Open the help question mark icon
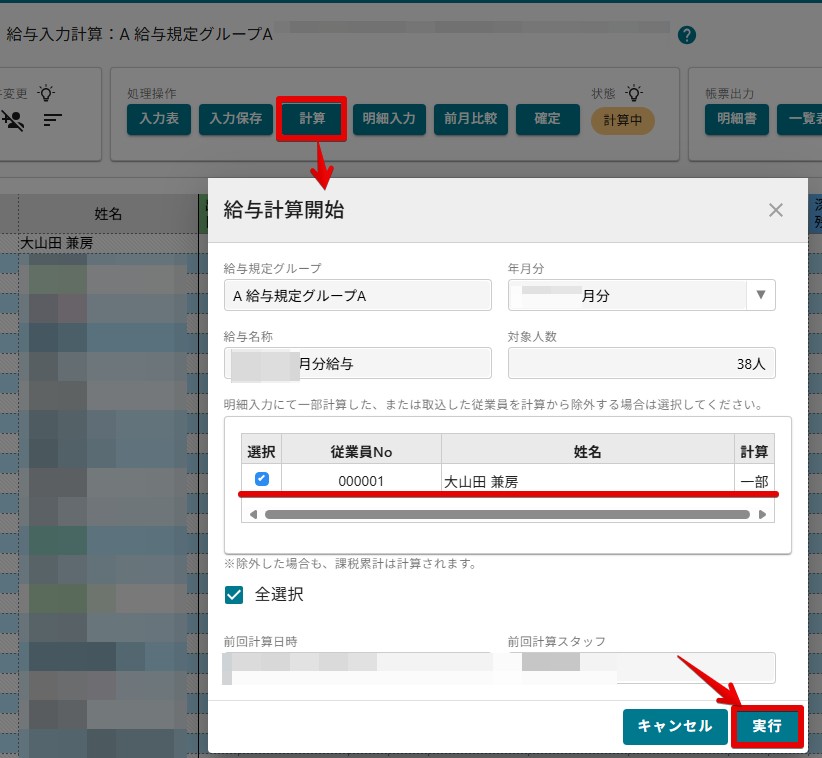This screenshot has width=822, height=758. tap(687, 35)
